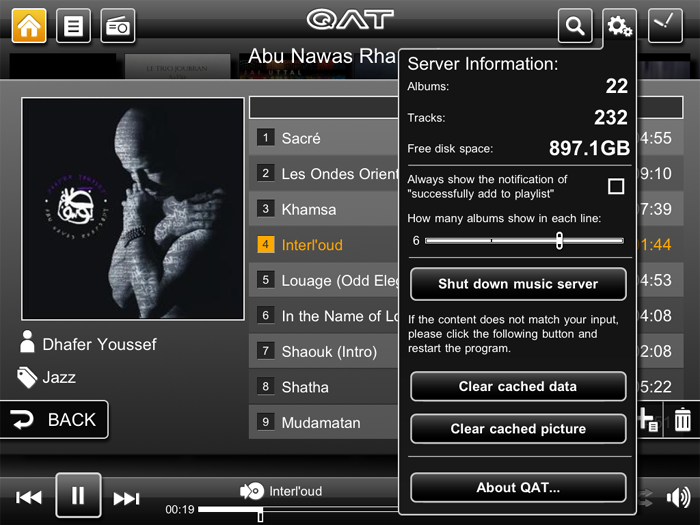Click the checkmark icon at top right
Viewport: 700px width, 525px height.
(665, 25)
